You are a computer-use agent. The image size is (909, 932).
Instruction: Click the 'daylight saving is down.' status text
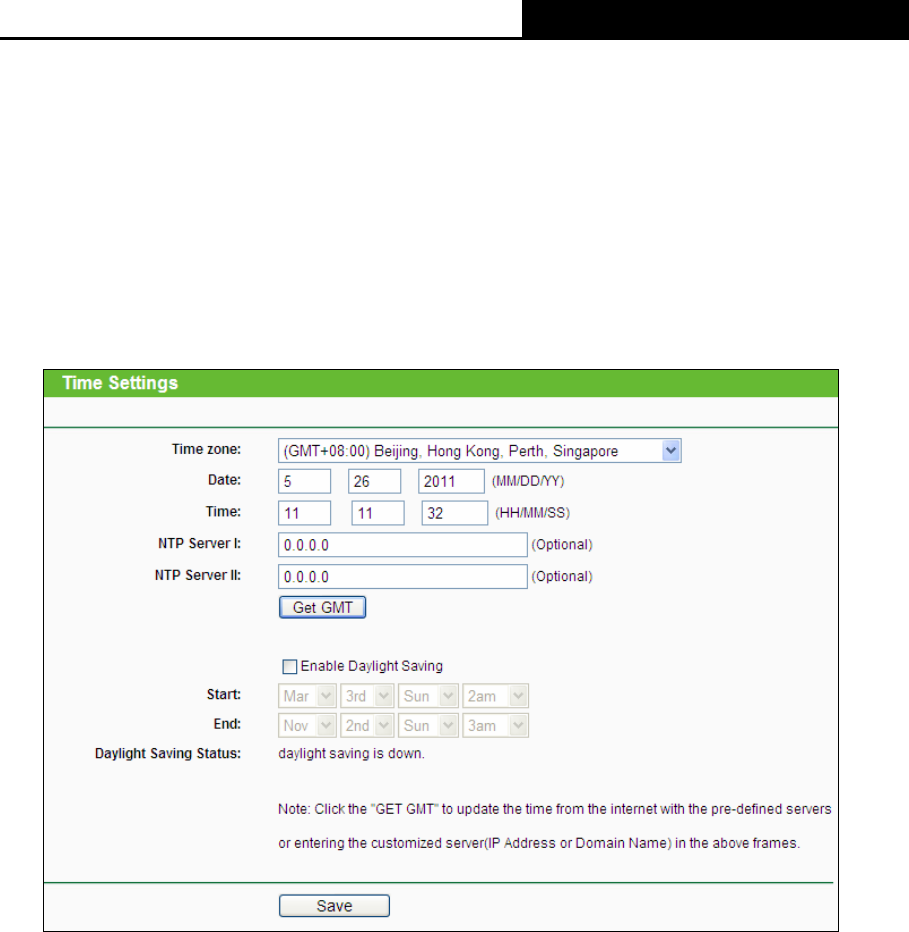coord(351,754)
